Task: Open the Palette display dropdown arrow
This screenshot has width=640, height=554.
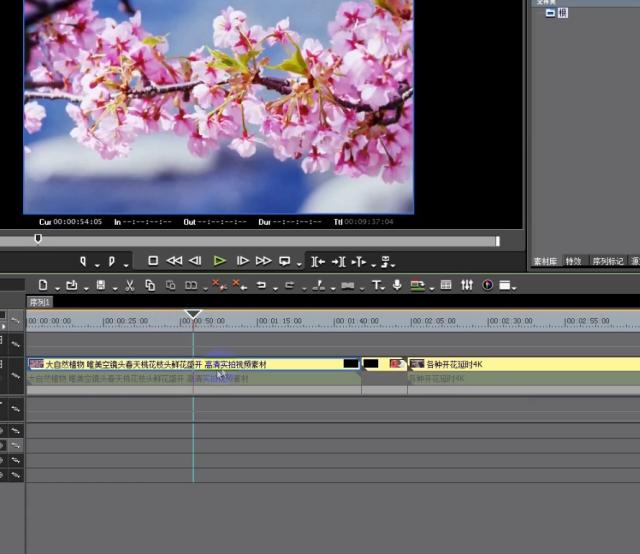Action: [x=514, y=288]
